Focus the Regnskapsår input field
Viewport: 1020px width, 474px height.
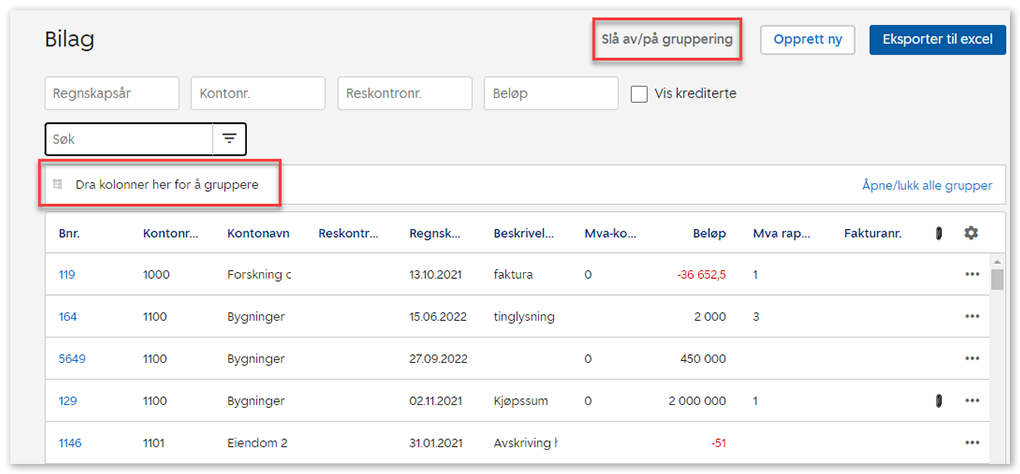tap(112, 94)
